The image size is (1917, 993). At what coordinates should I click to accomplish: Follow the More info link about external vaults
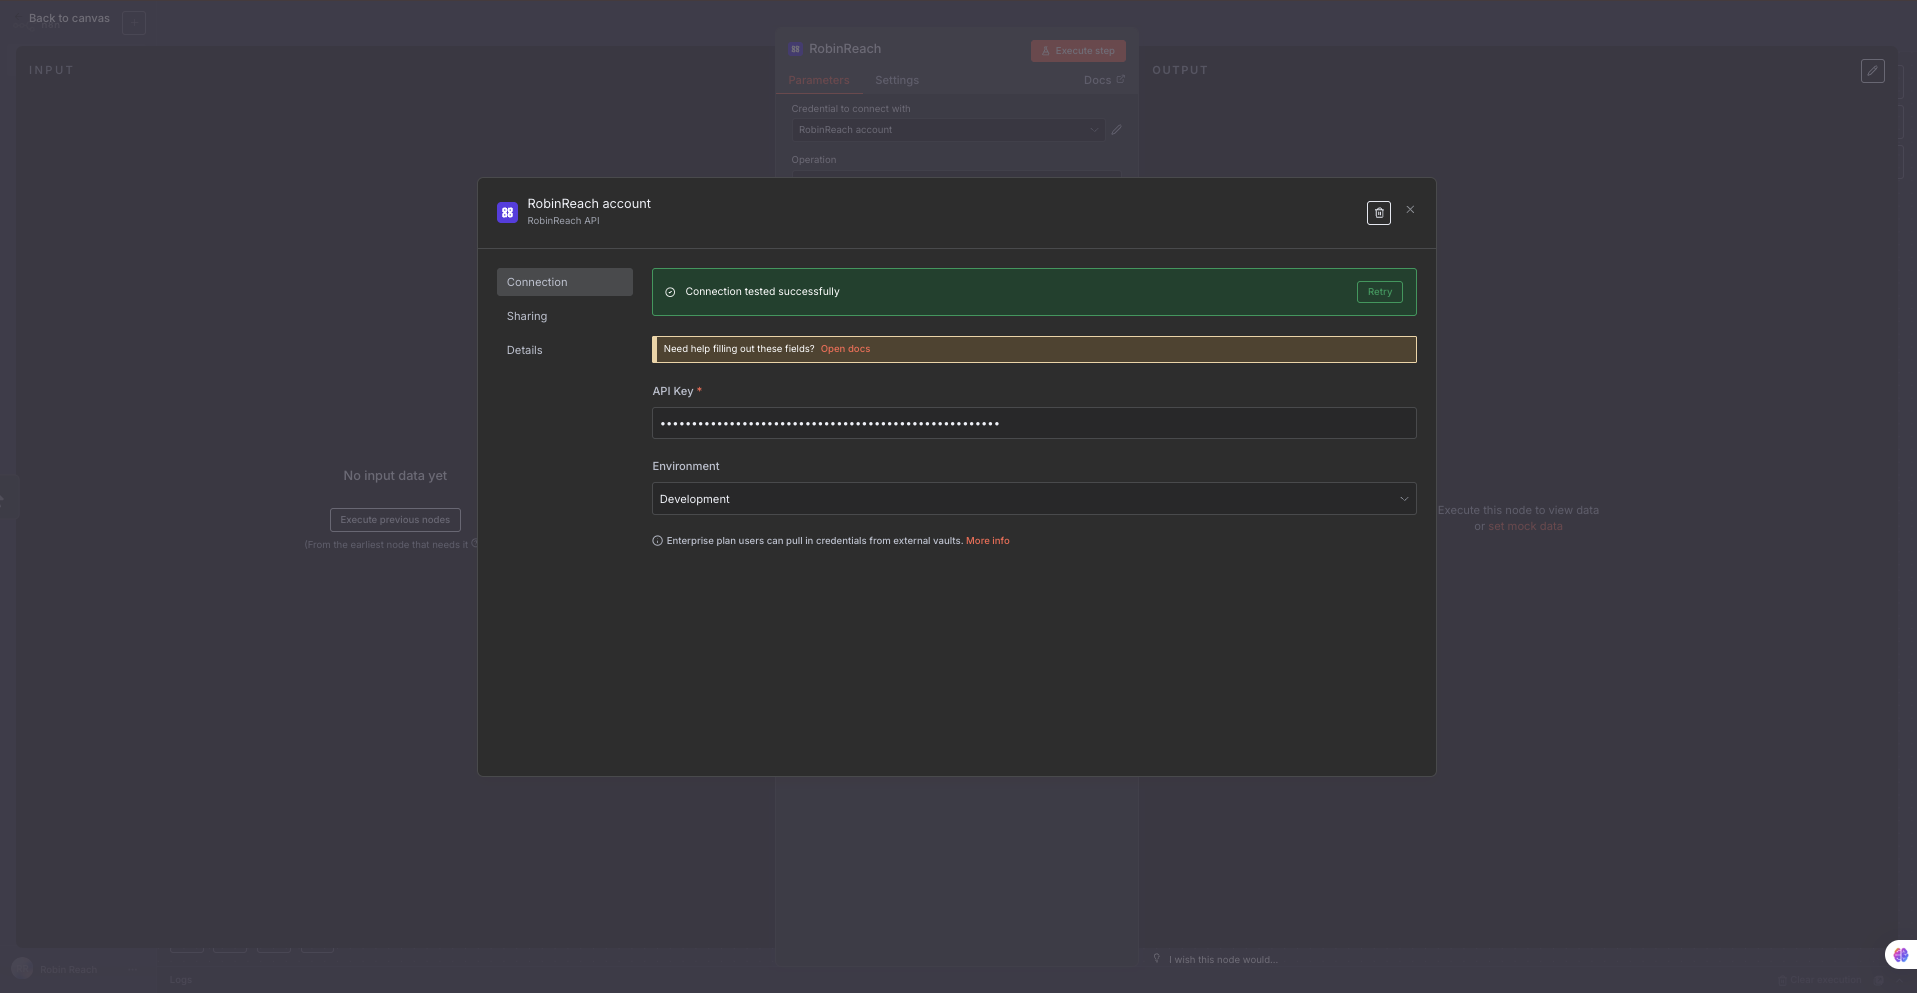pyautogui.click(x=987, y=541)
